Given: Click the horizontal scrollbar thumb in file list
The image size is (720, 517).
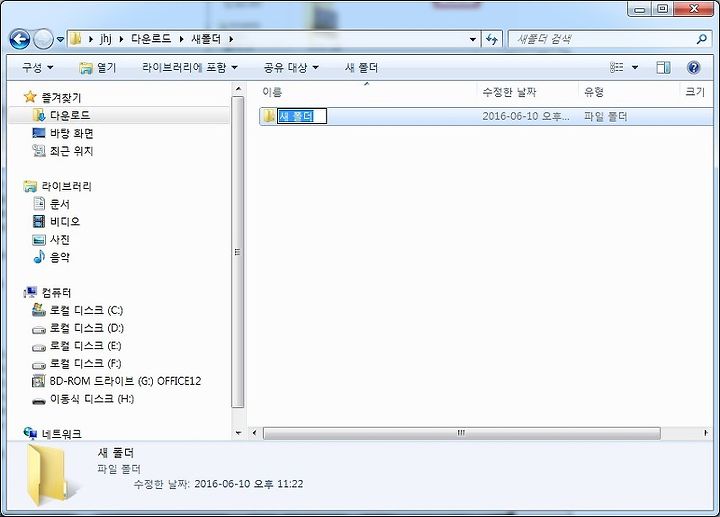Looking at the screenshot, I should [461, 433].
